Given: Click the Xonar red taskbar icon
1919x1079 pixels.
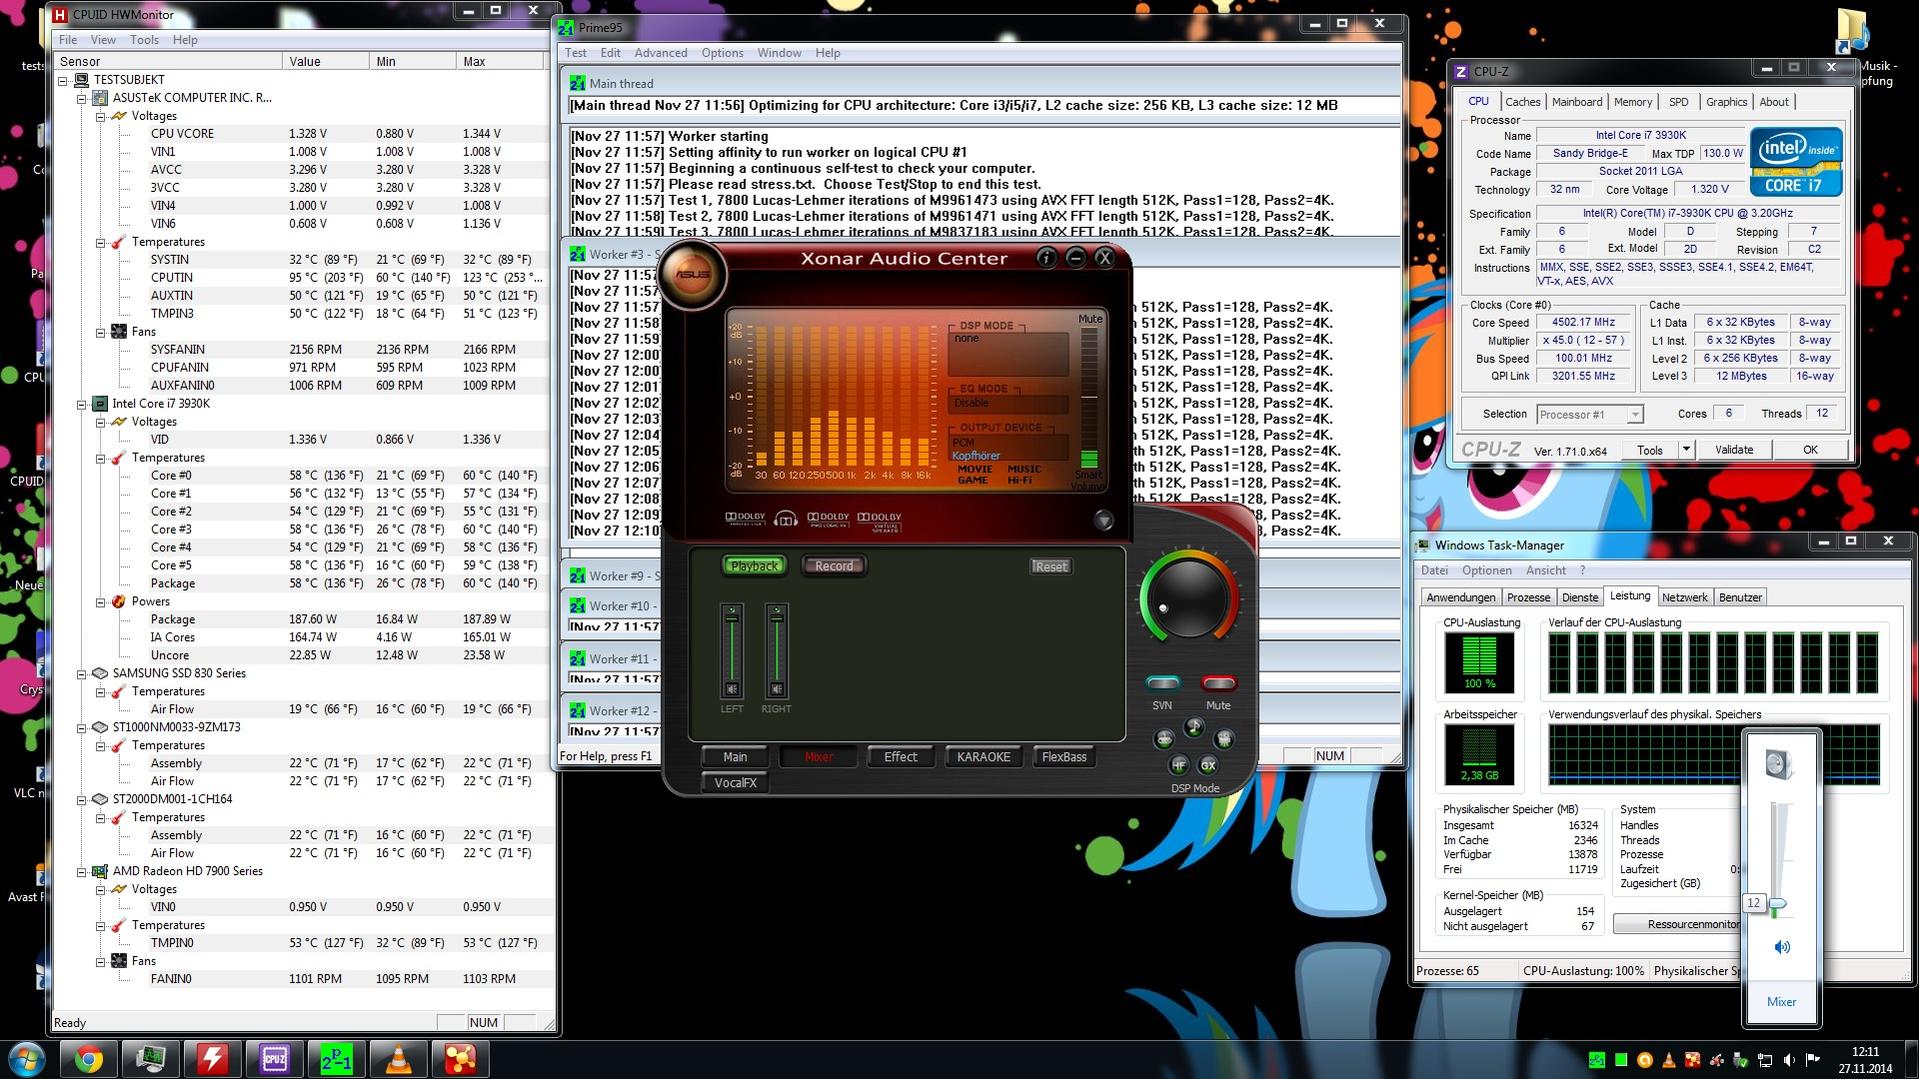Looking at the screenshot, I should pyautogui.click(x=460, y=1058).
